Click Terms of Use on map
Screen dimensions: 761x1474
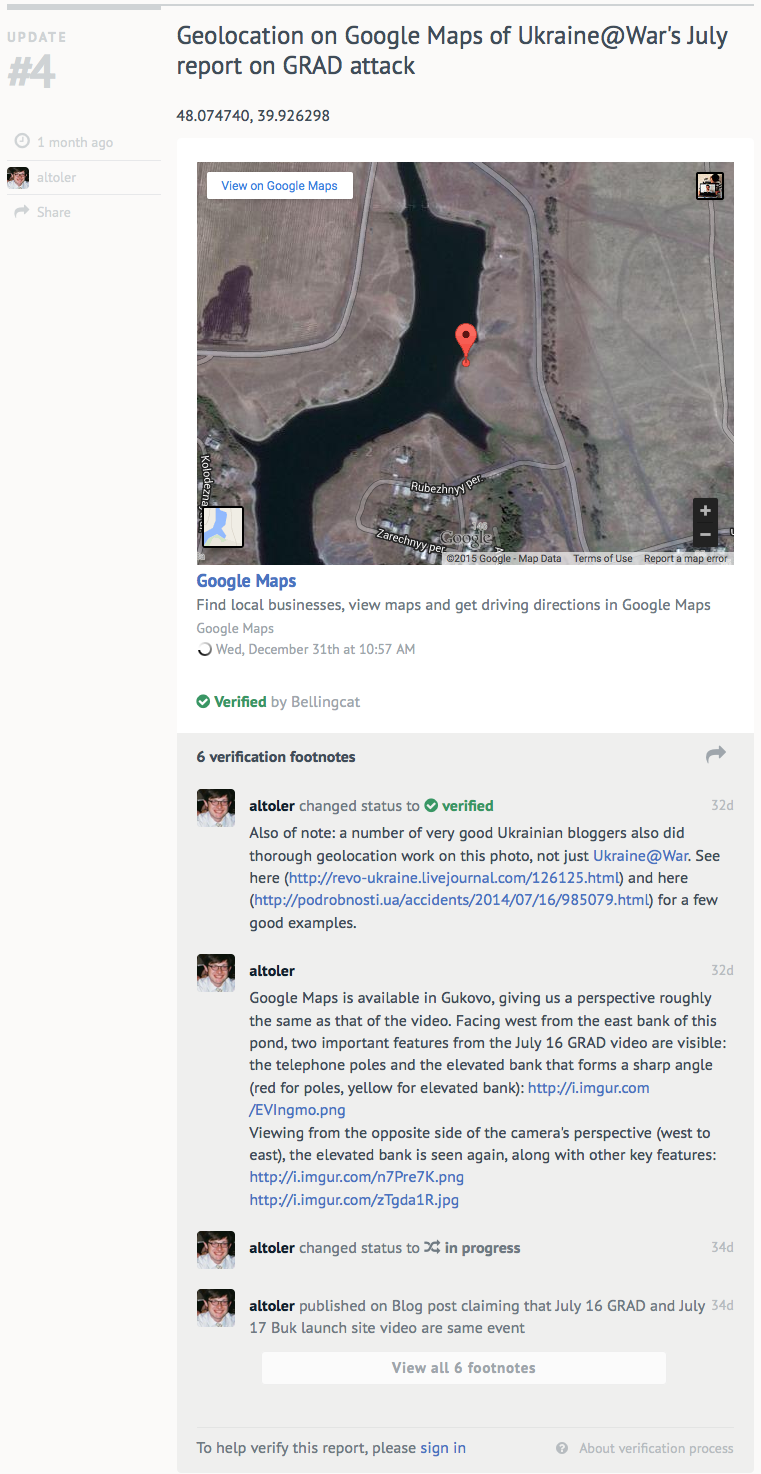[603, 559]
